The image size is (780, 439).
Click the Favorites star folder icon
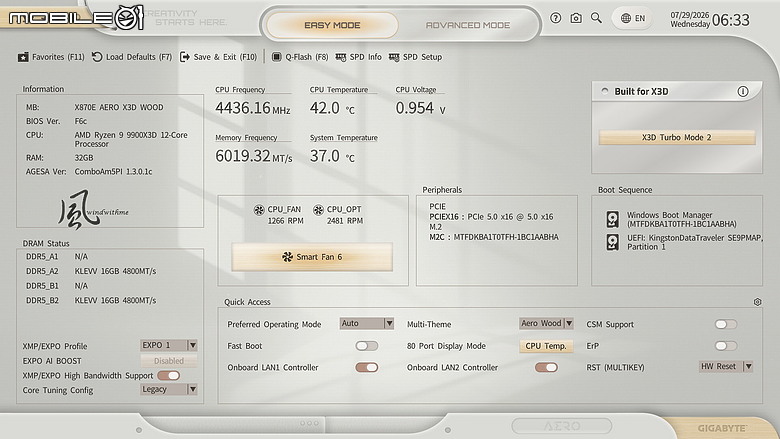point(23,57)
